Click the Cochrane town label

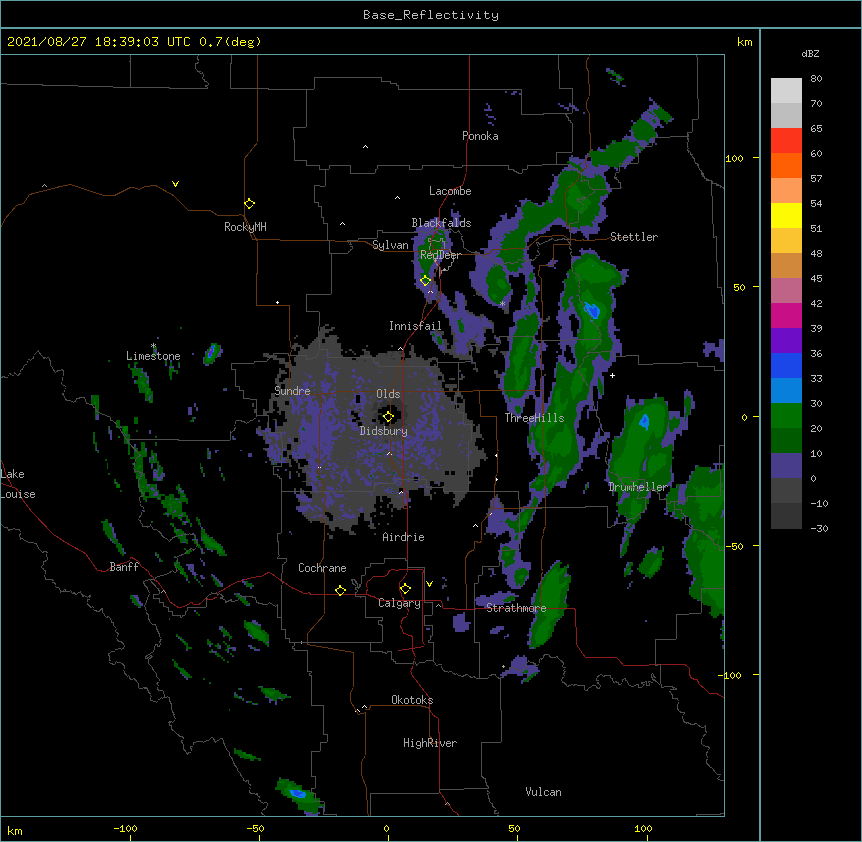pyautogui.click(x=322, y=568)
